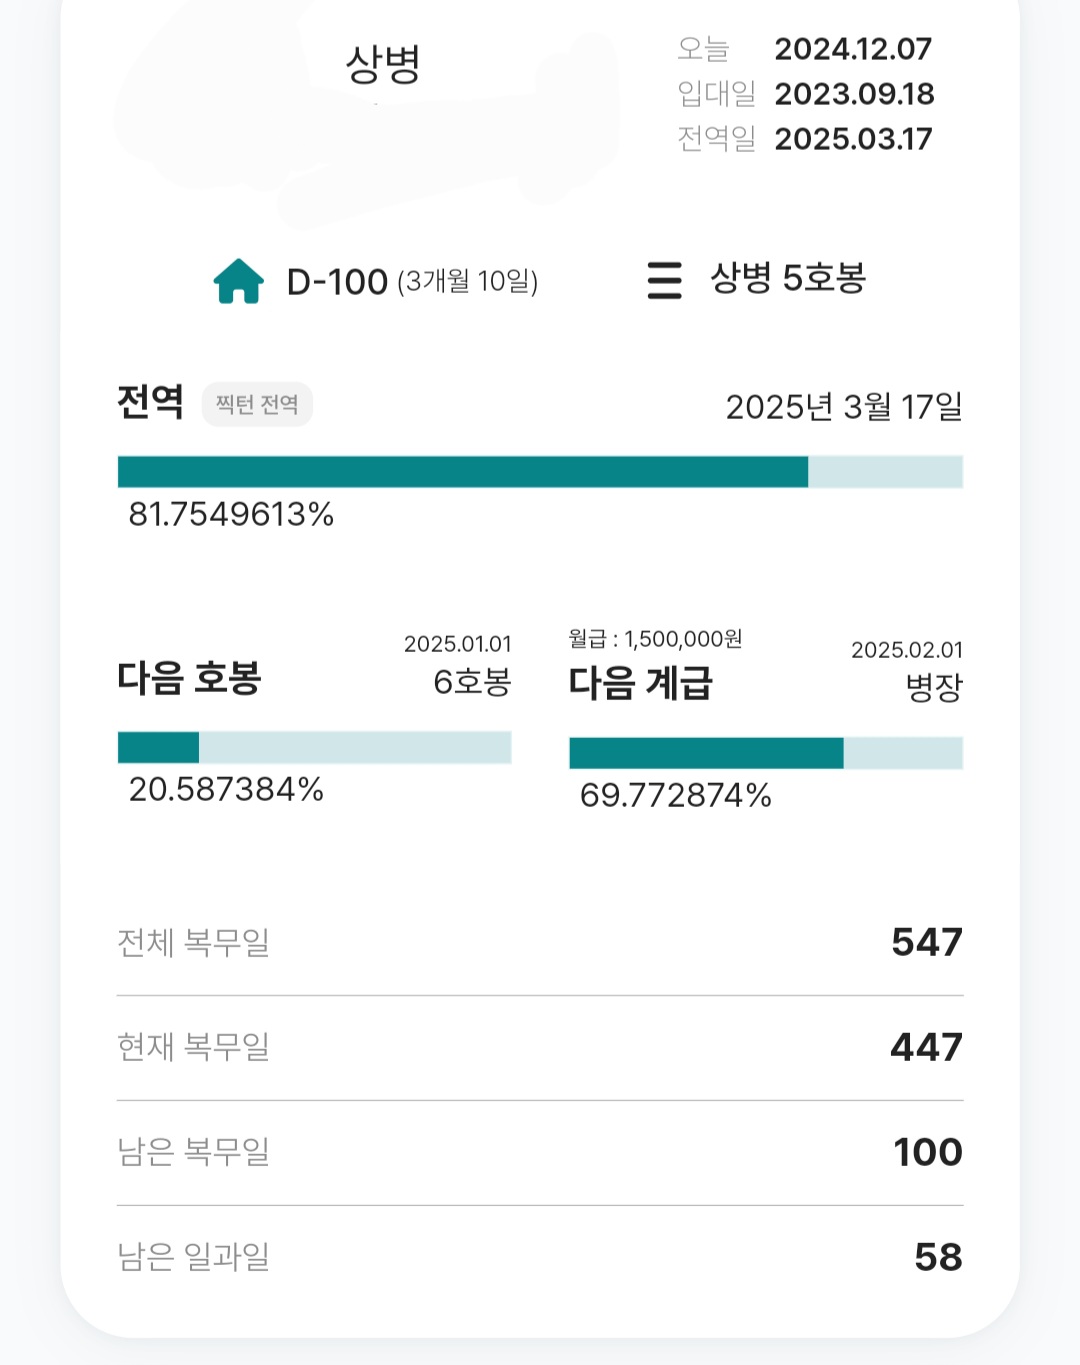Click the 병장 next rank label
Image resolution: width=1080 pixels, height=1365 pixels.
click(x=933, y=687)
